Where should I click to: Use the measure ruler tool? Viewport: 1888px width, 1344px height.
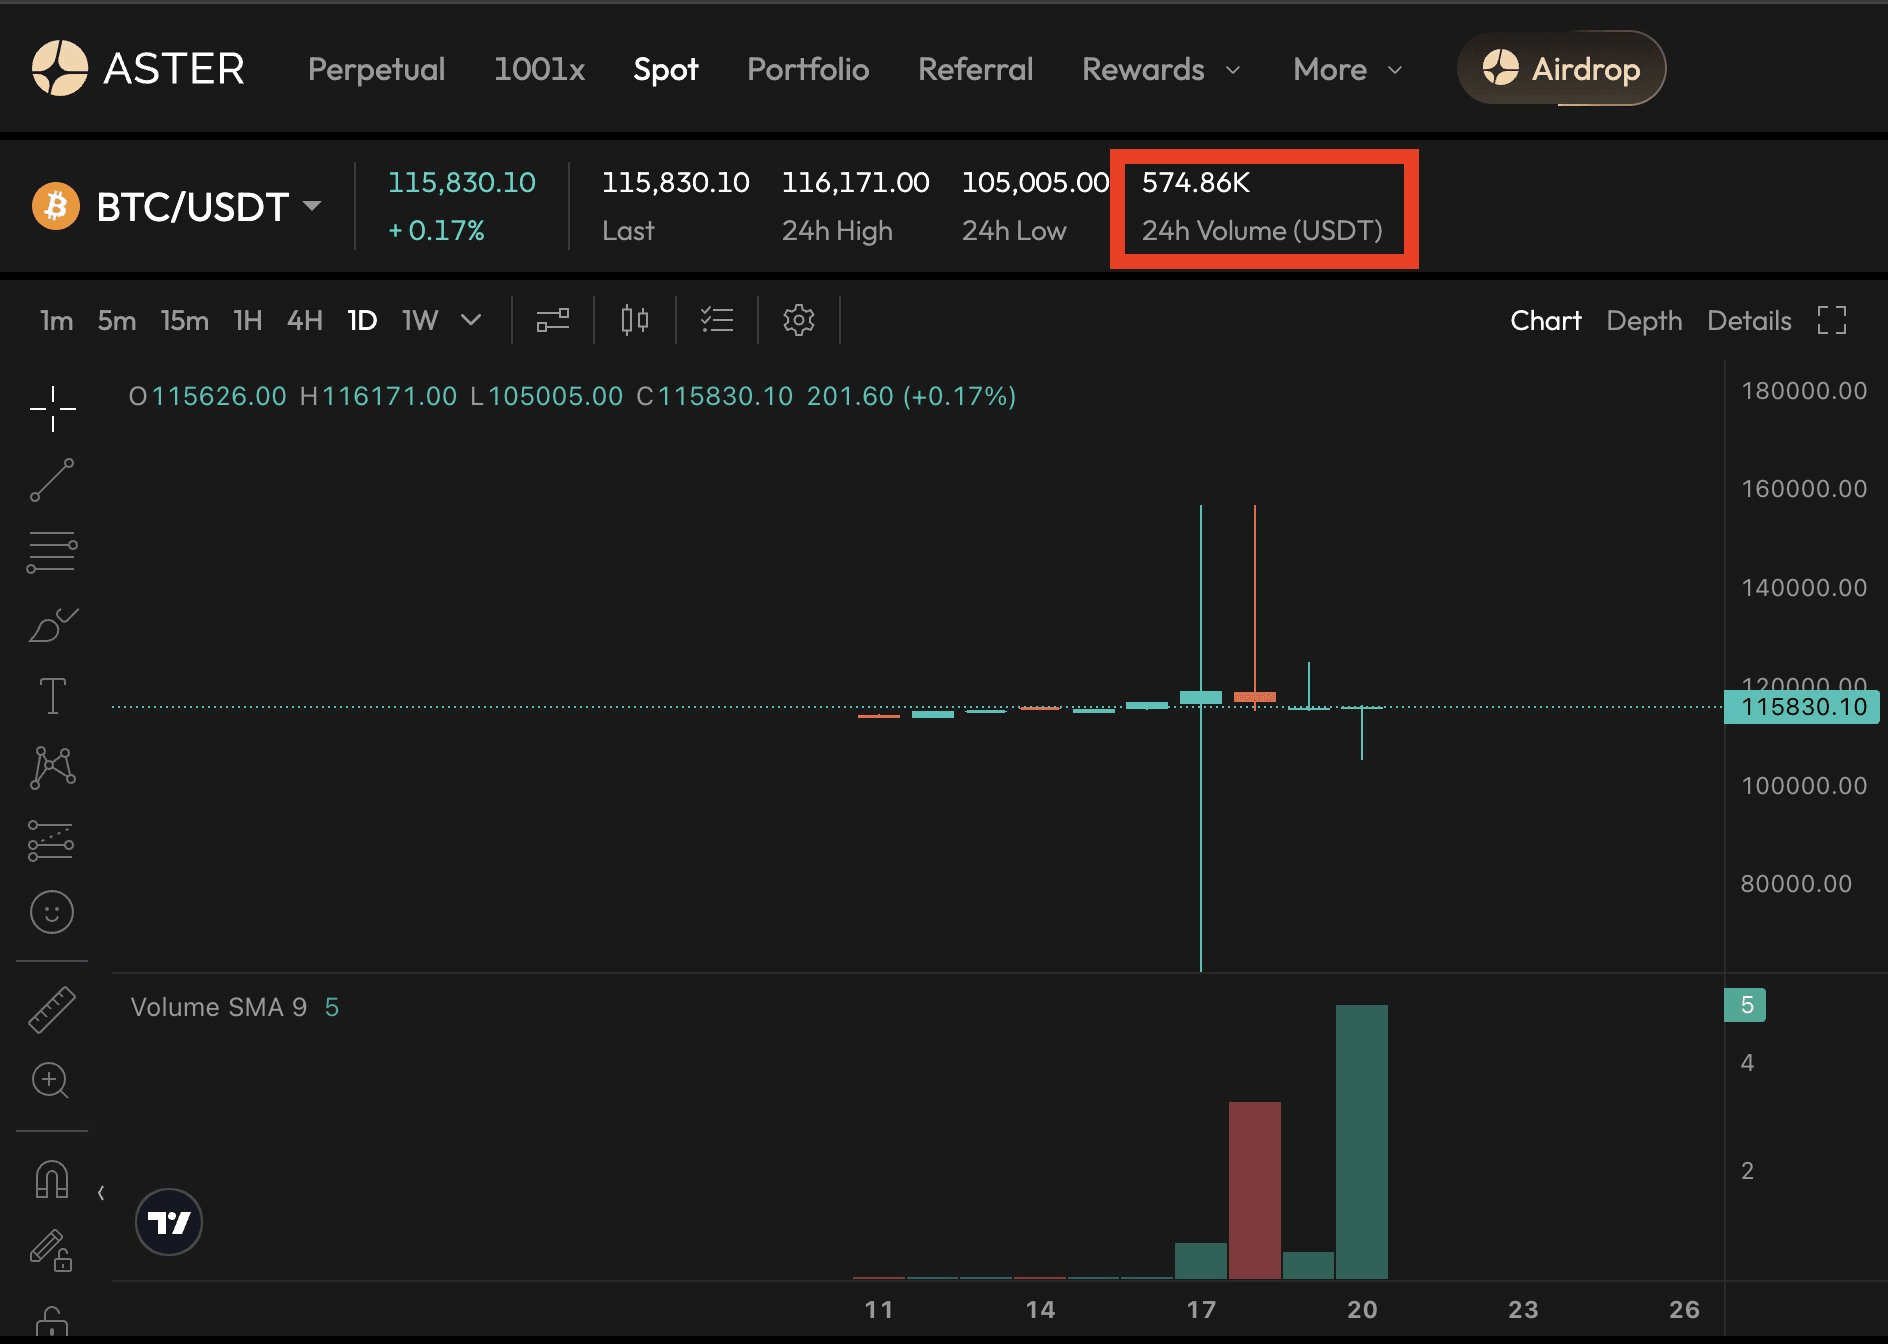coord(52,1008)
